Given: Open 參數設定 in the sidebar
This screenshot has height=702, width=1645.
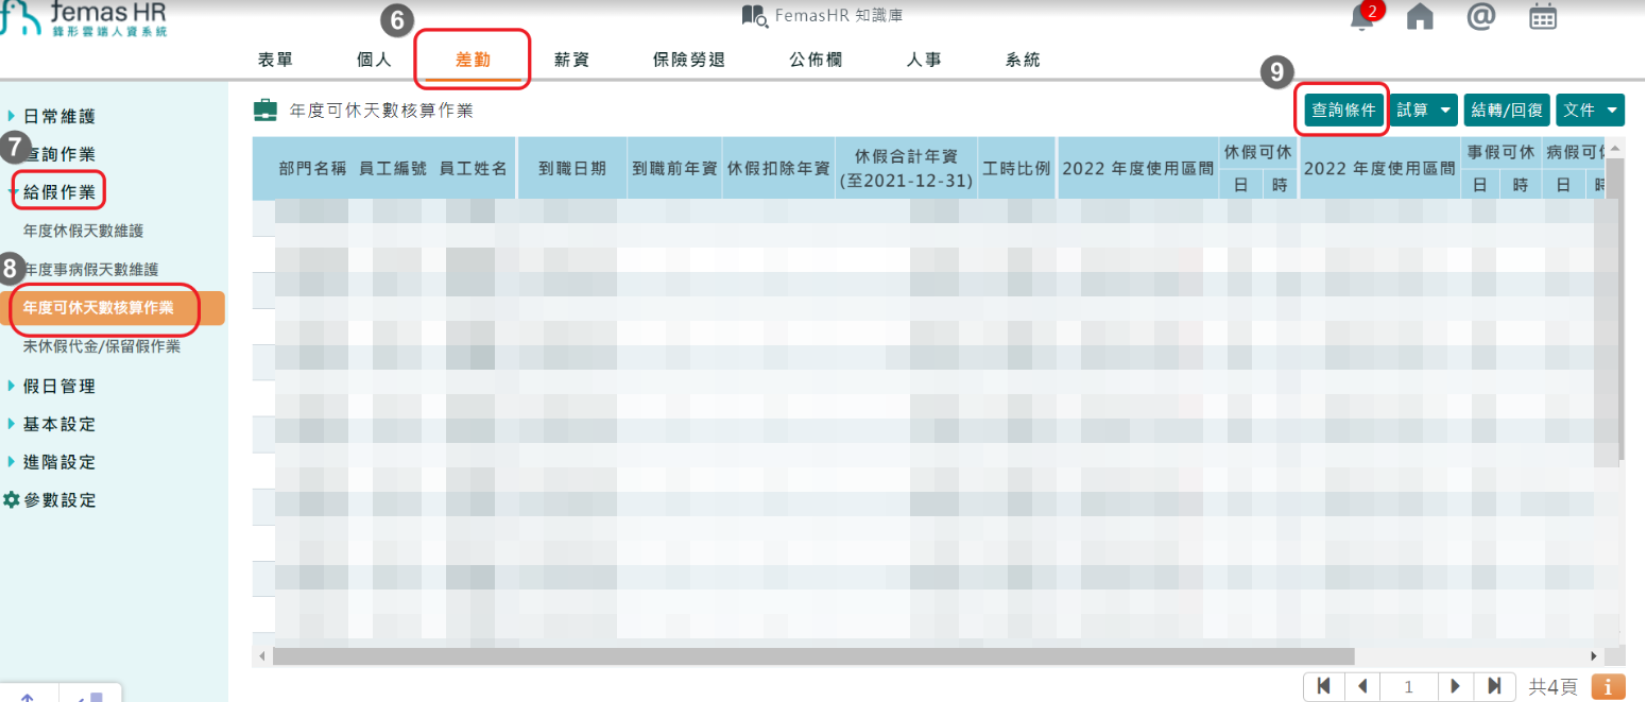Looking at the screenshot, I should coord(60,500).
